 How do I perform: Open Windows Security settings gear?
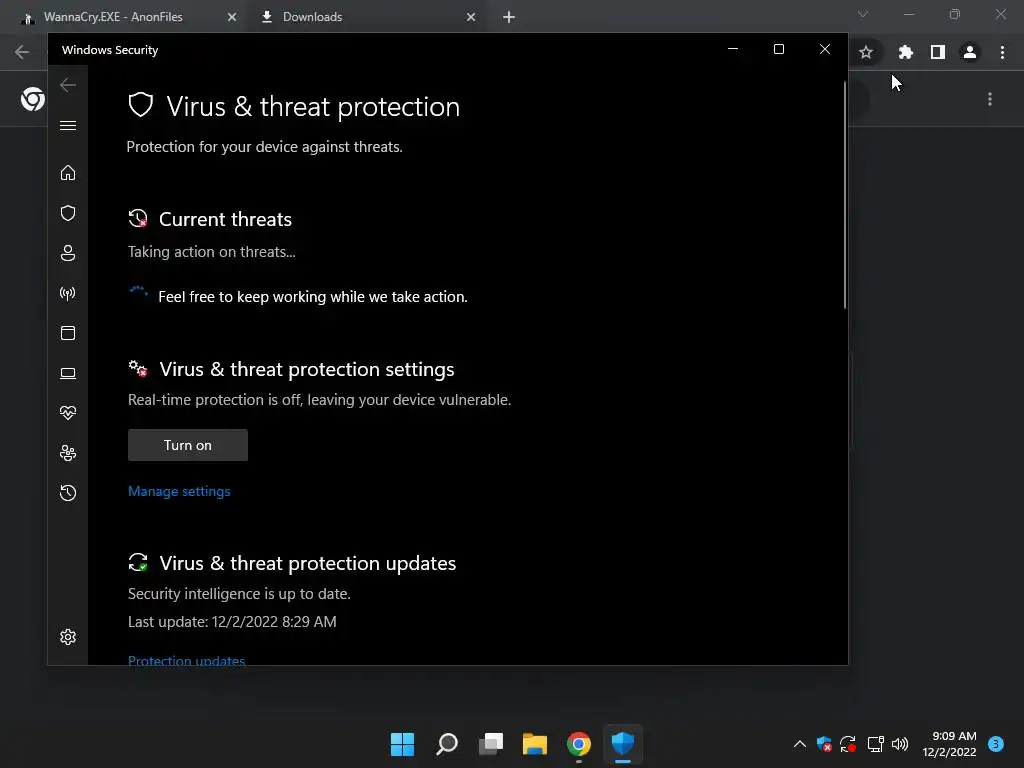[68, 637]
